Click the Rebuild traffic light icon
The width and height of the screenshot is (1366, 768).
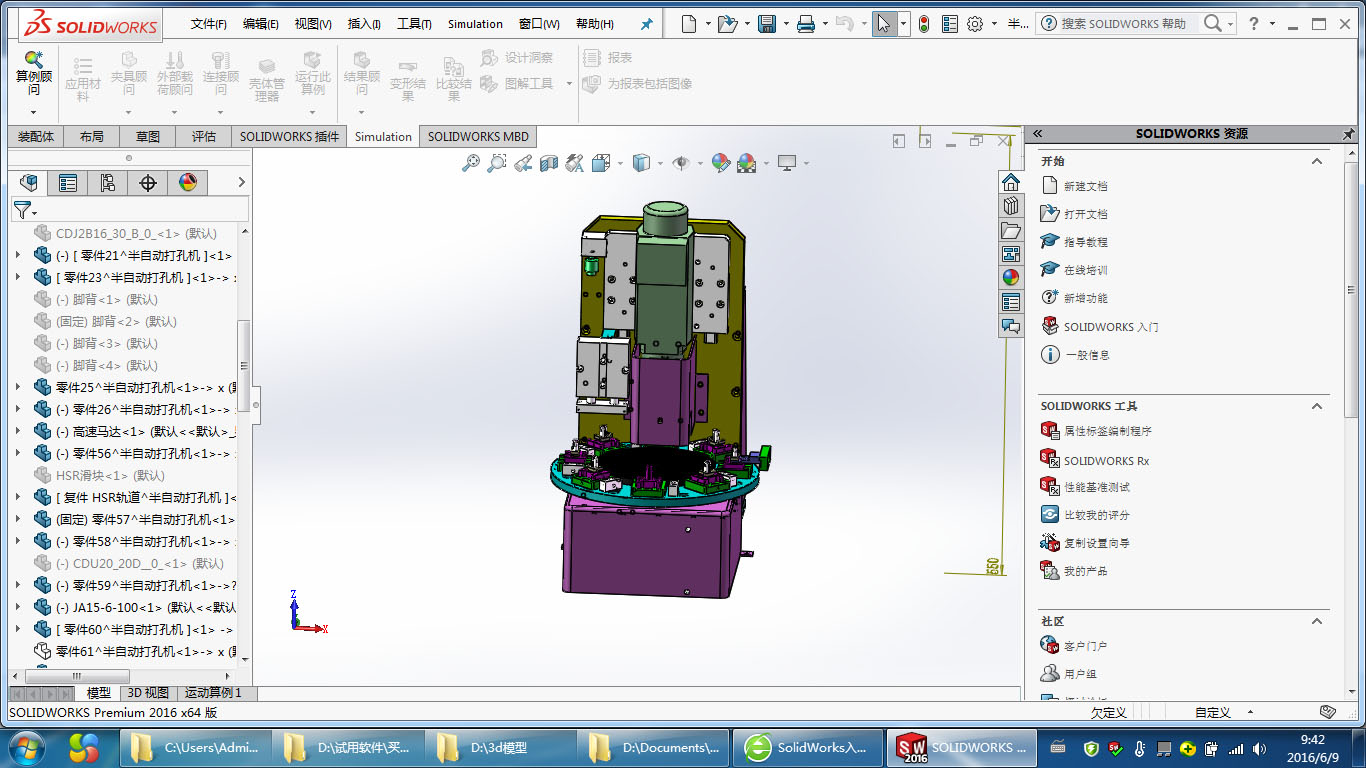923,24
